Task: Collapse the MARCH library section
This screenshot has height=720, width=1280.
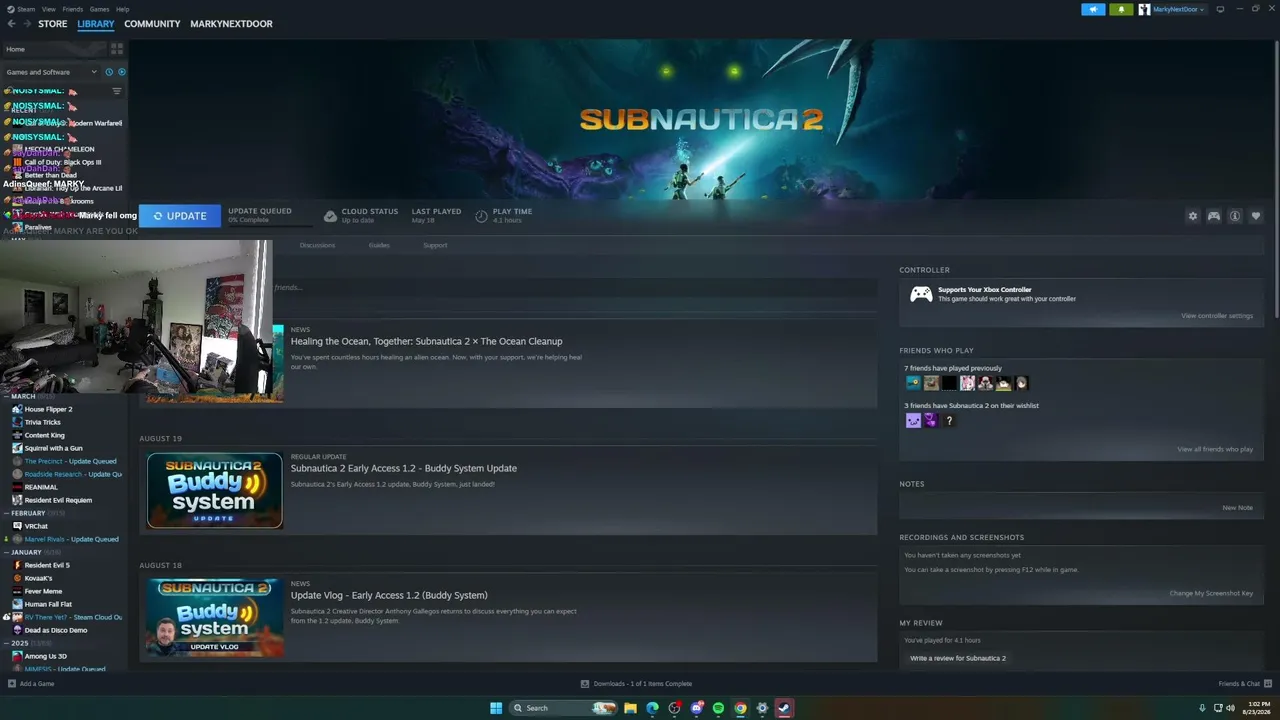Action: click(x=23, y=396)
